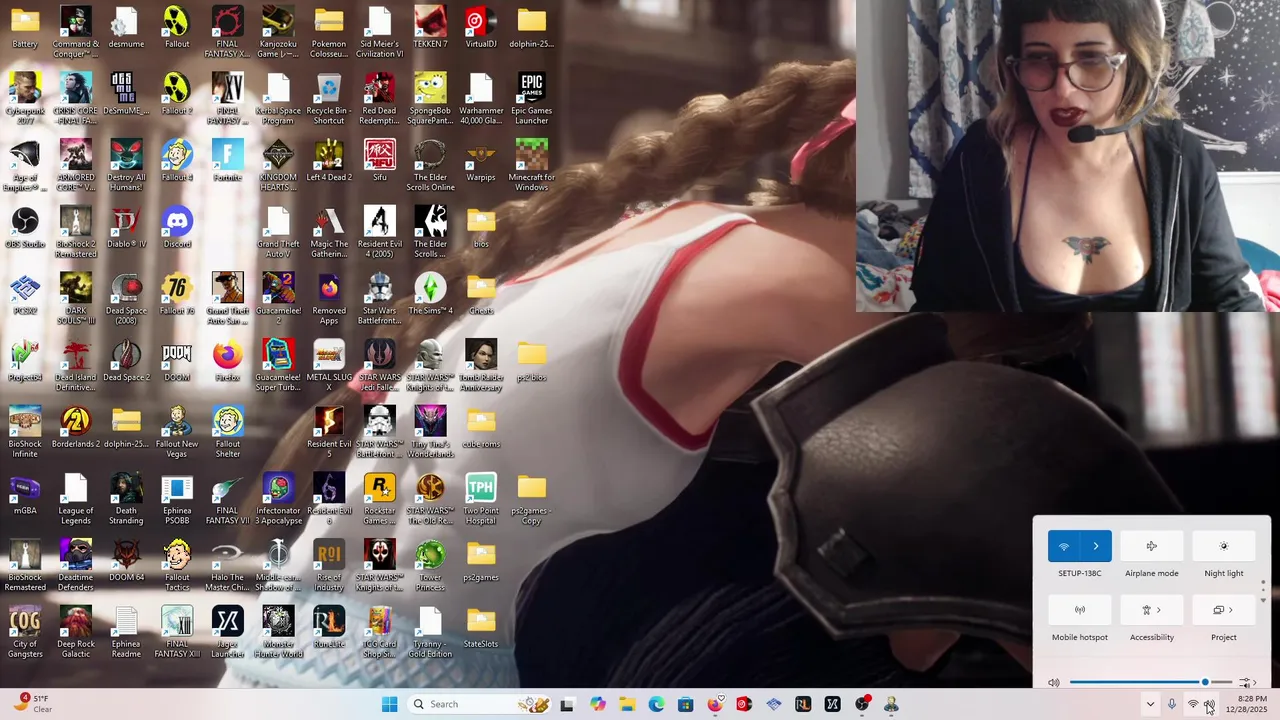Select the StateSlots folder
Viewport: 1280px width, 720px height.
(481, 627)
